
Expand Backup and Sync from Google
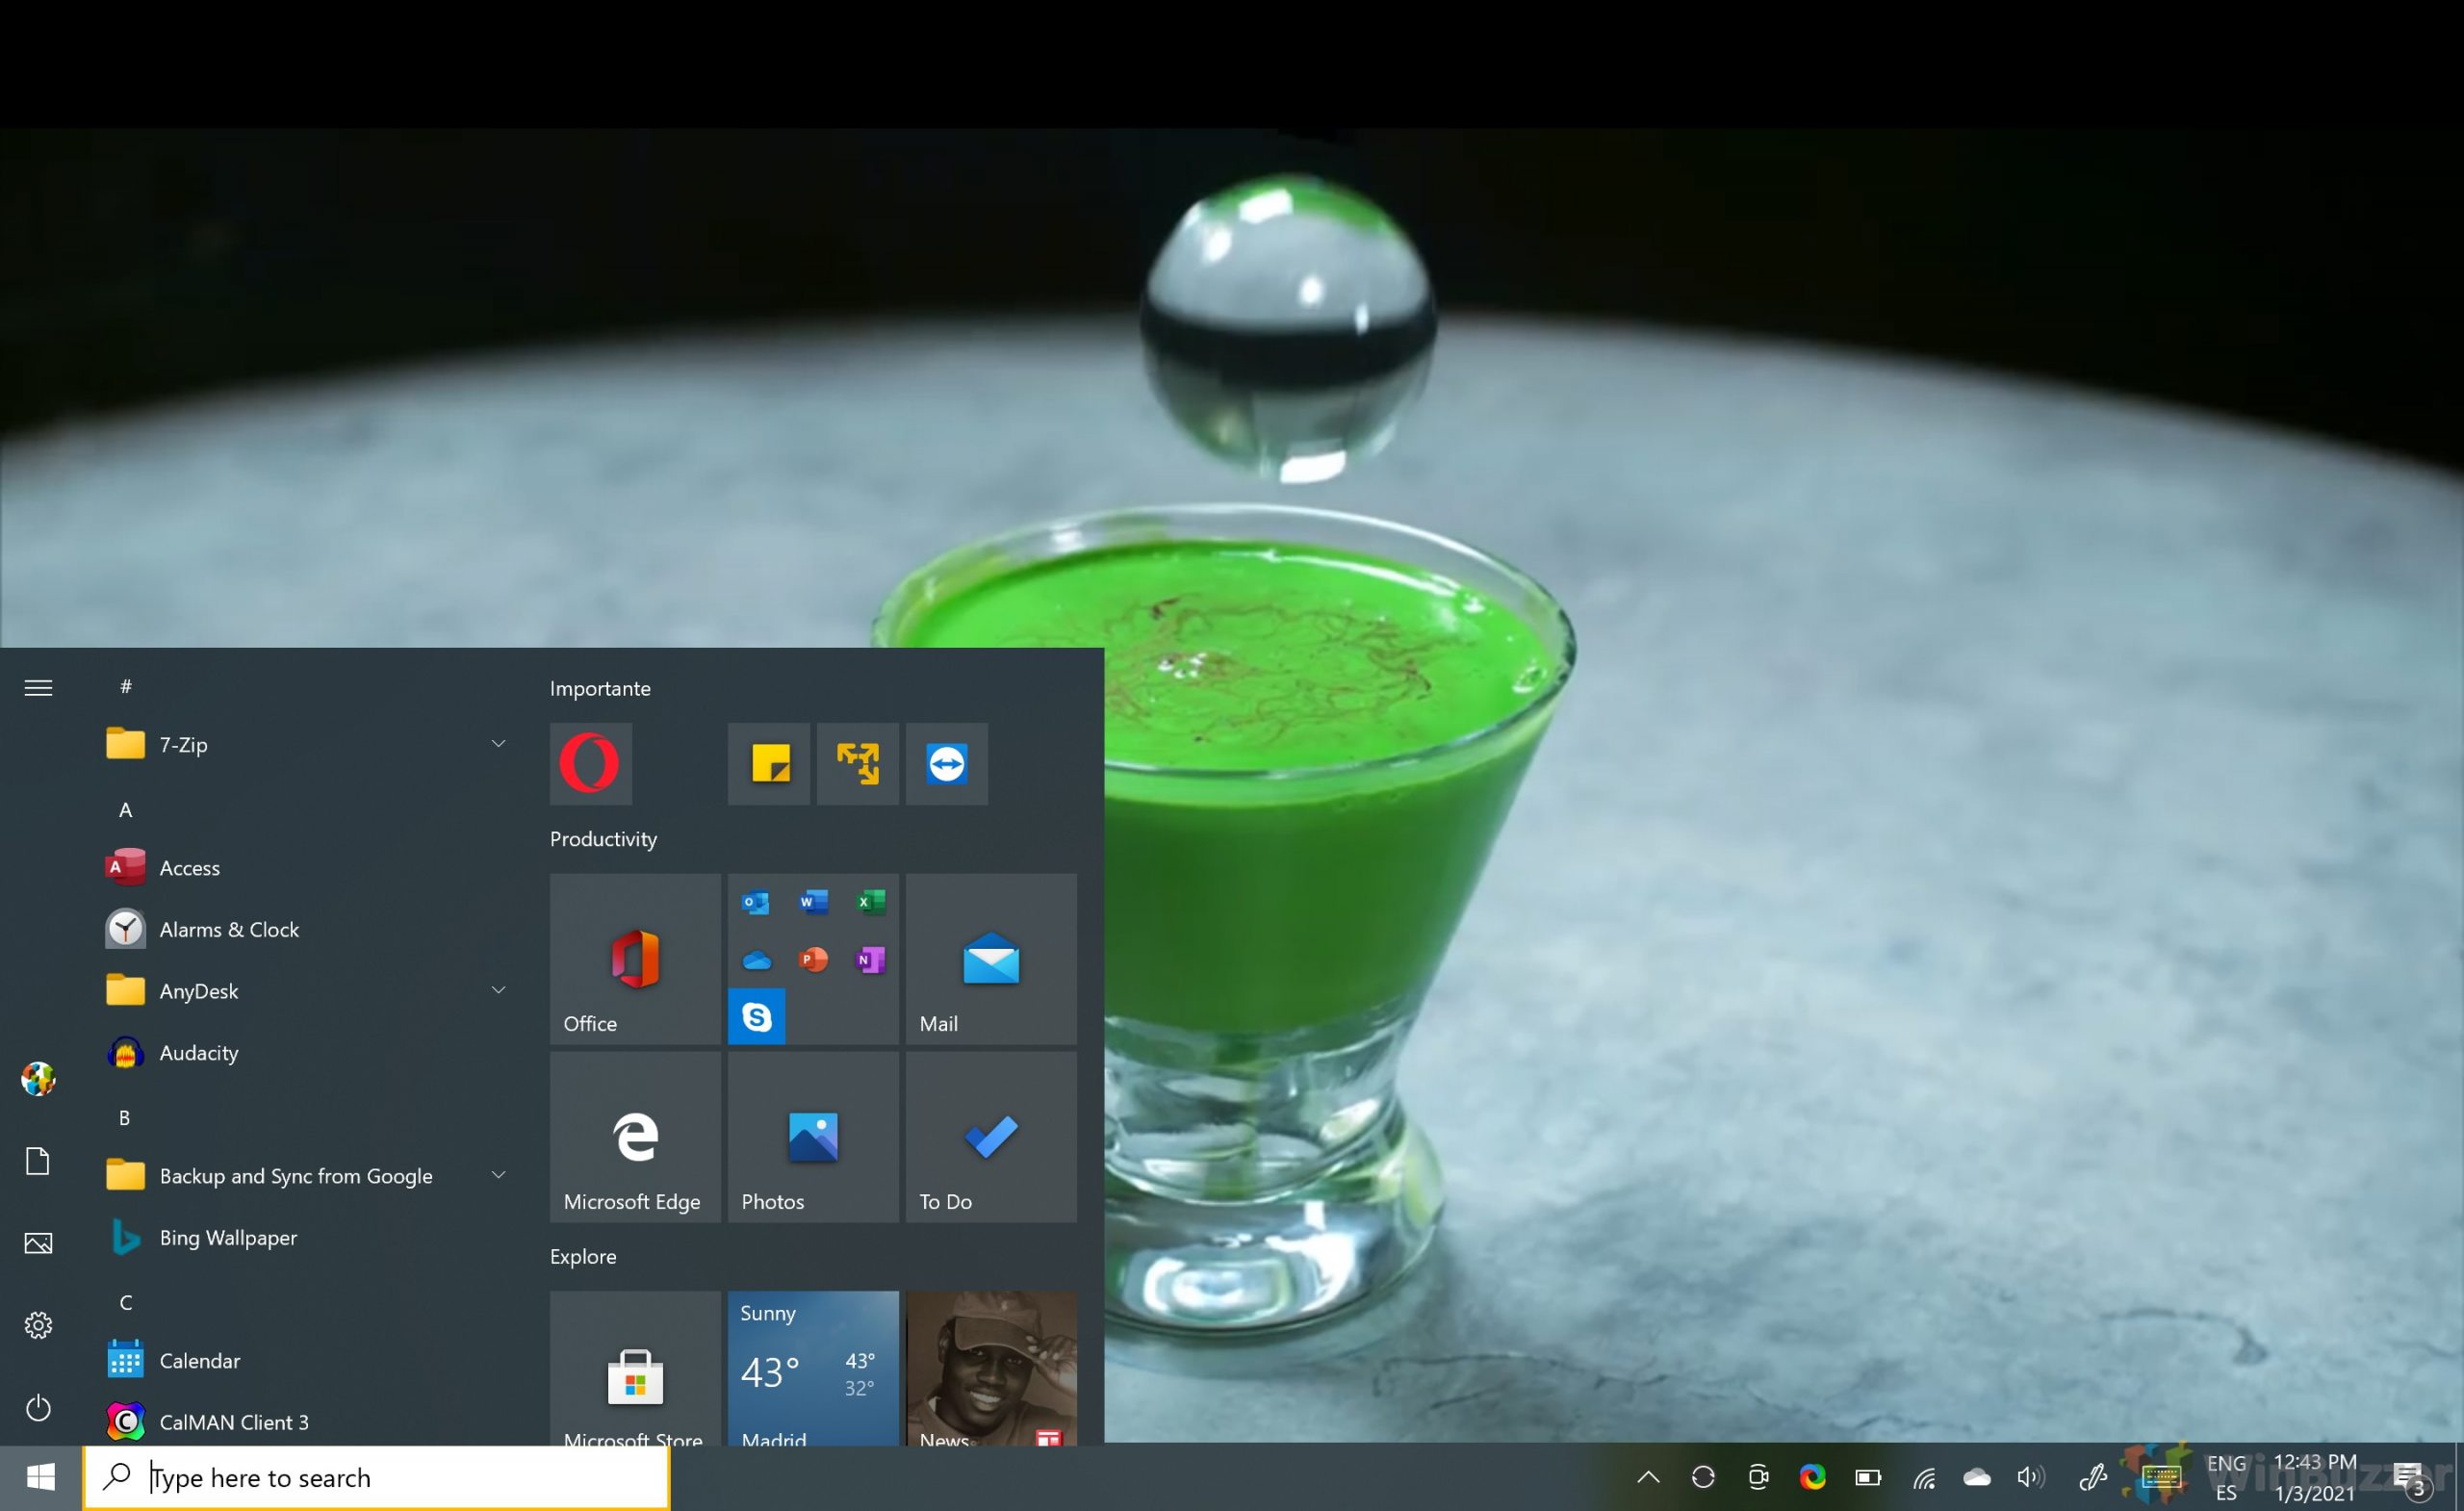coord(305,1175)
